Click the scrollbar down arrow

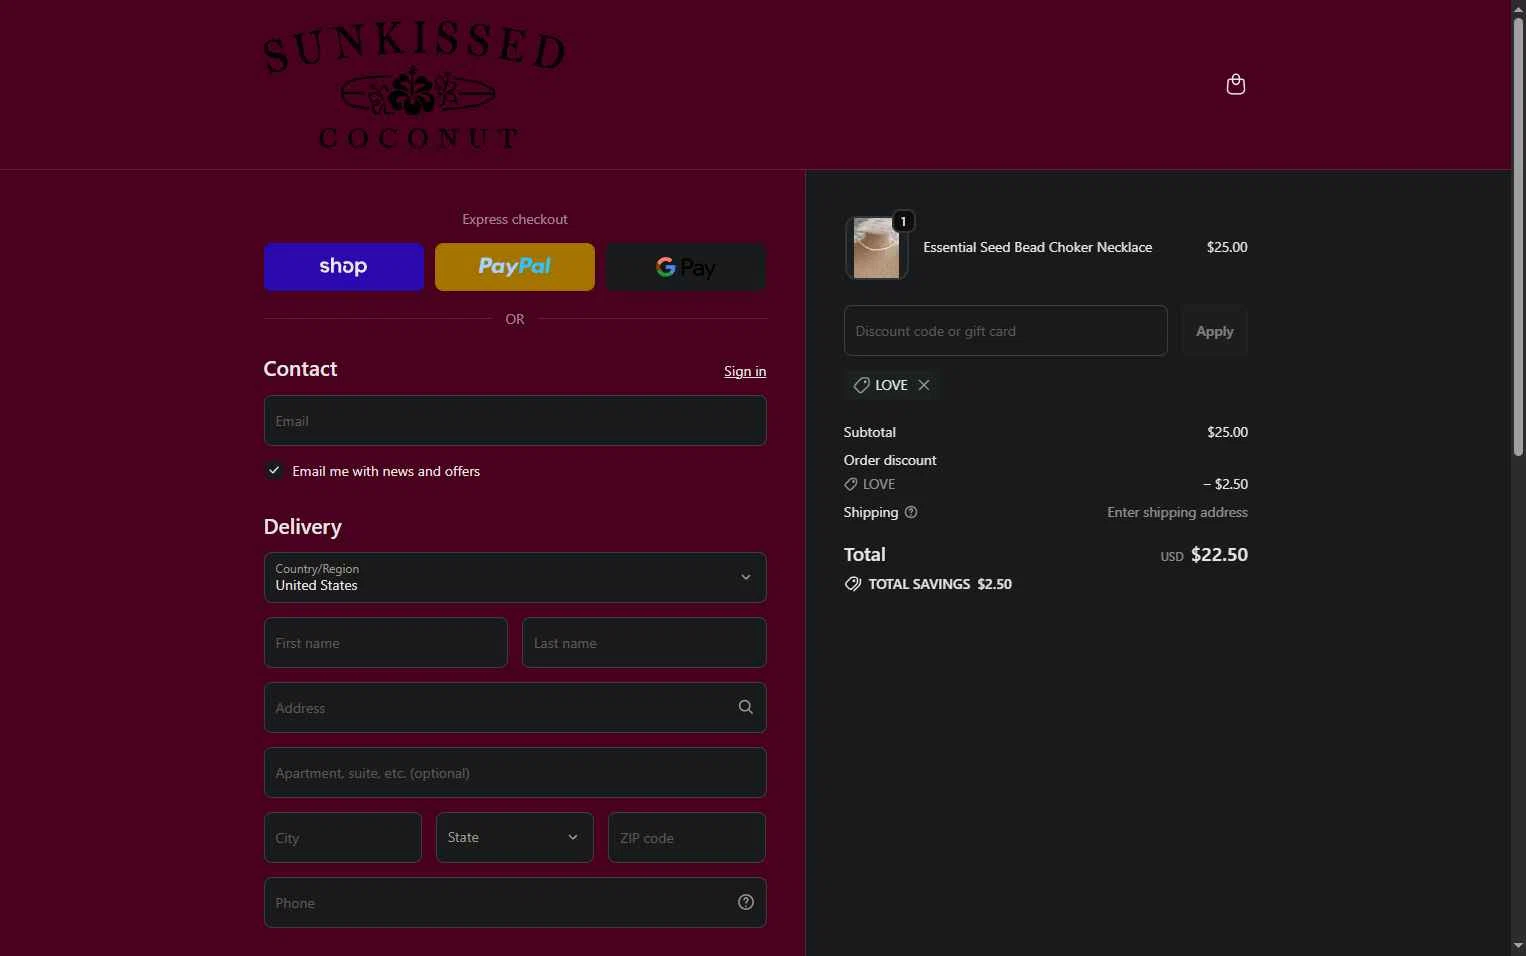tap(1518, 946)
